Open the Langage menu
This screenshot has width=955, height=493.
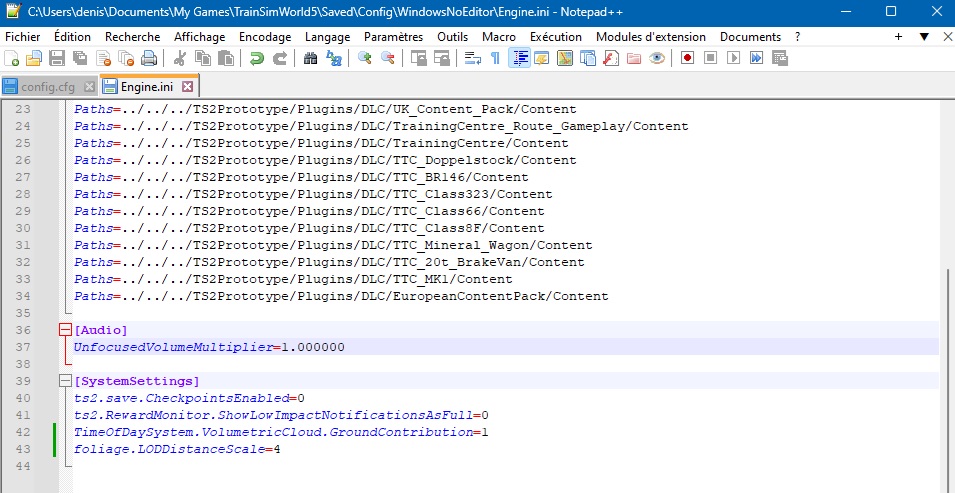[328, 37]
